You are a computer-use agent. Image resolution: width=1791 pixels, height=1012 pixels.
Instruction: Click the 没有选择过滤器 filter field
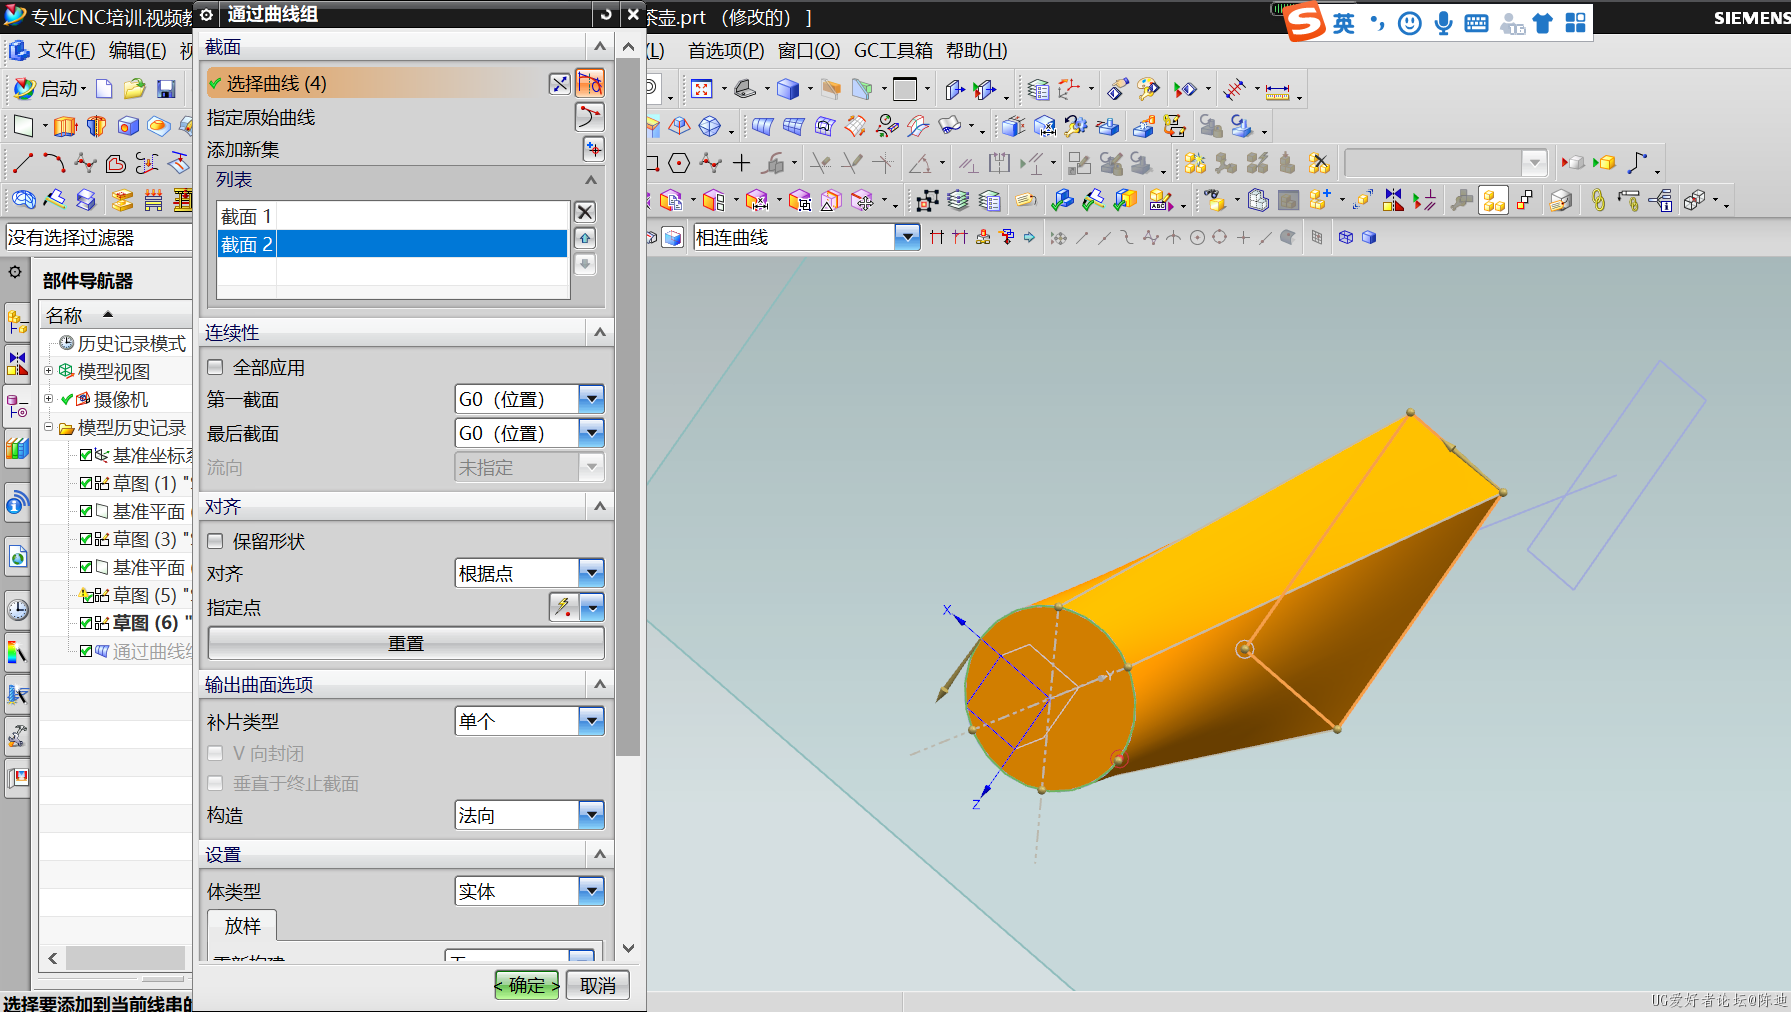pyautogui.click(x=98, y=237)
